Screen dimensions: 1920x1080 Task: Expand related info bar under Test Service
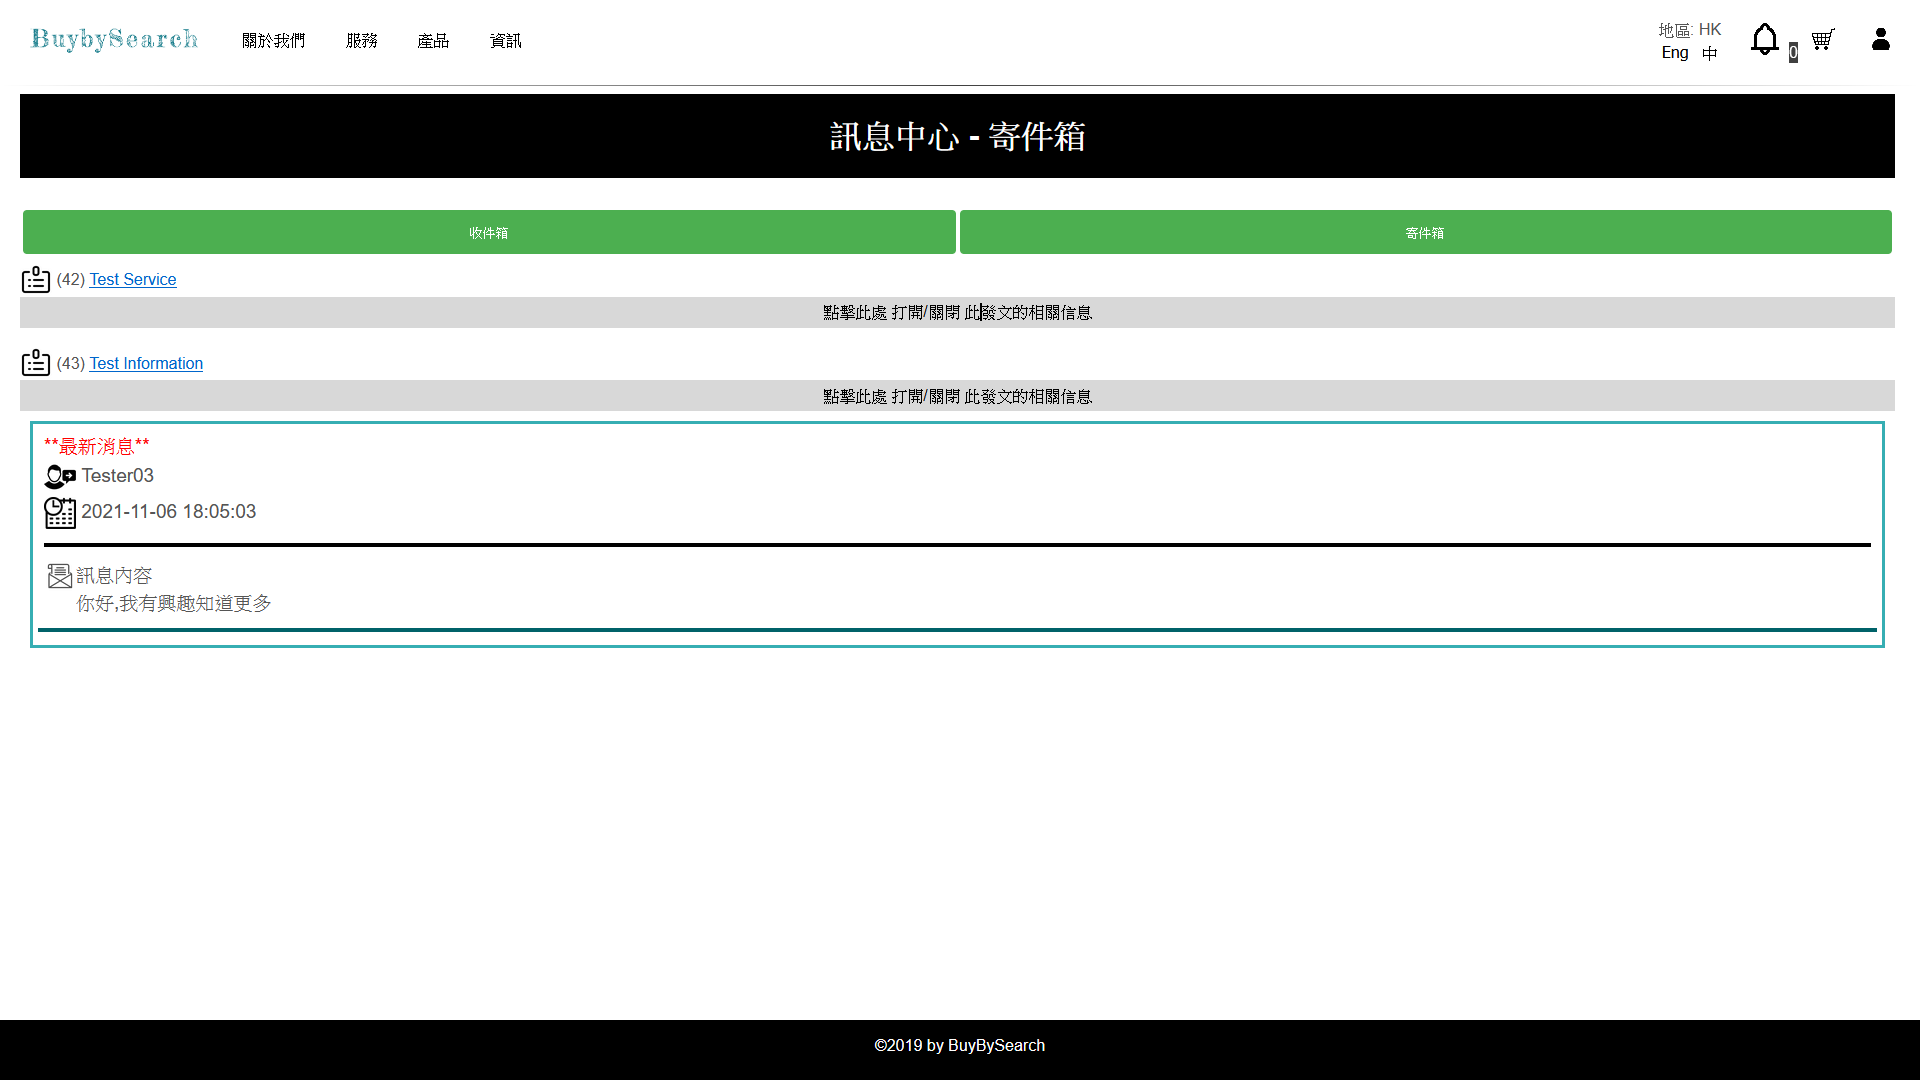pyautogui.click(x=957, y=313)
